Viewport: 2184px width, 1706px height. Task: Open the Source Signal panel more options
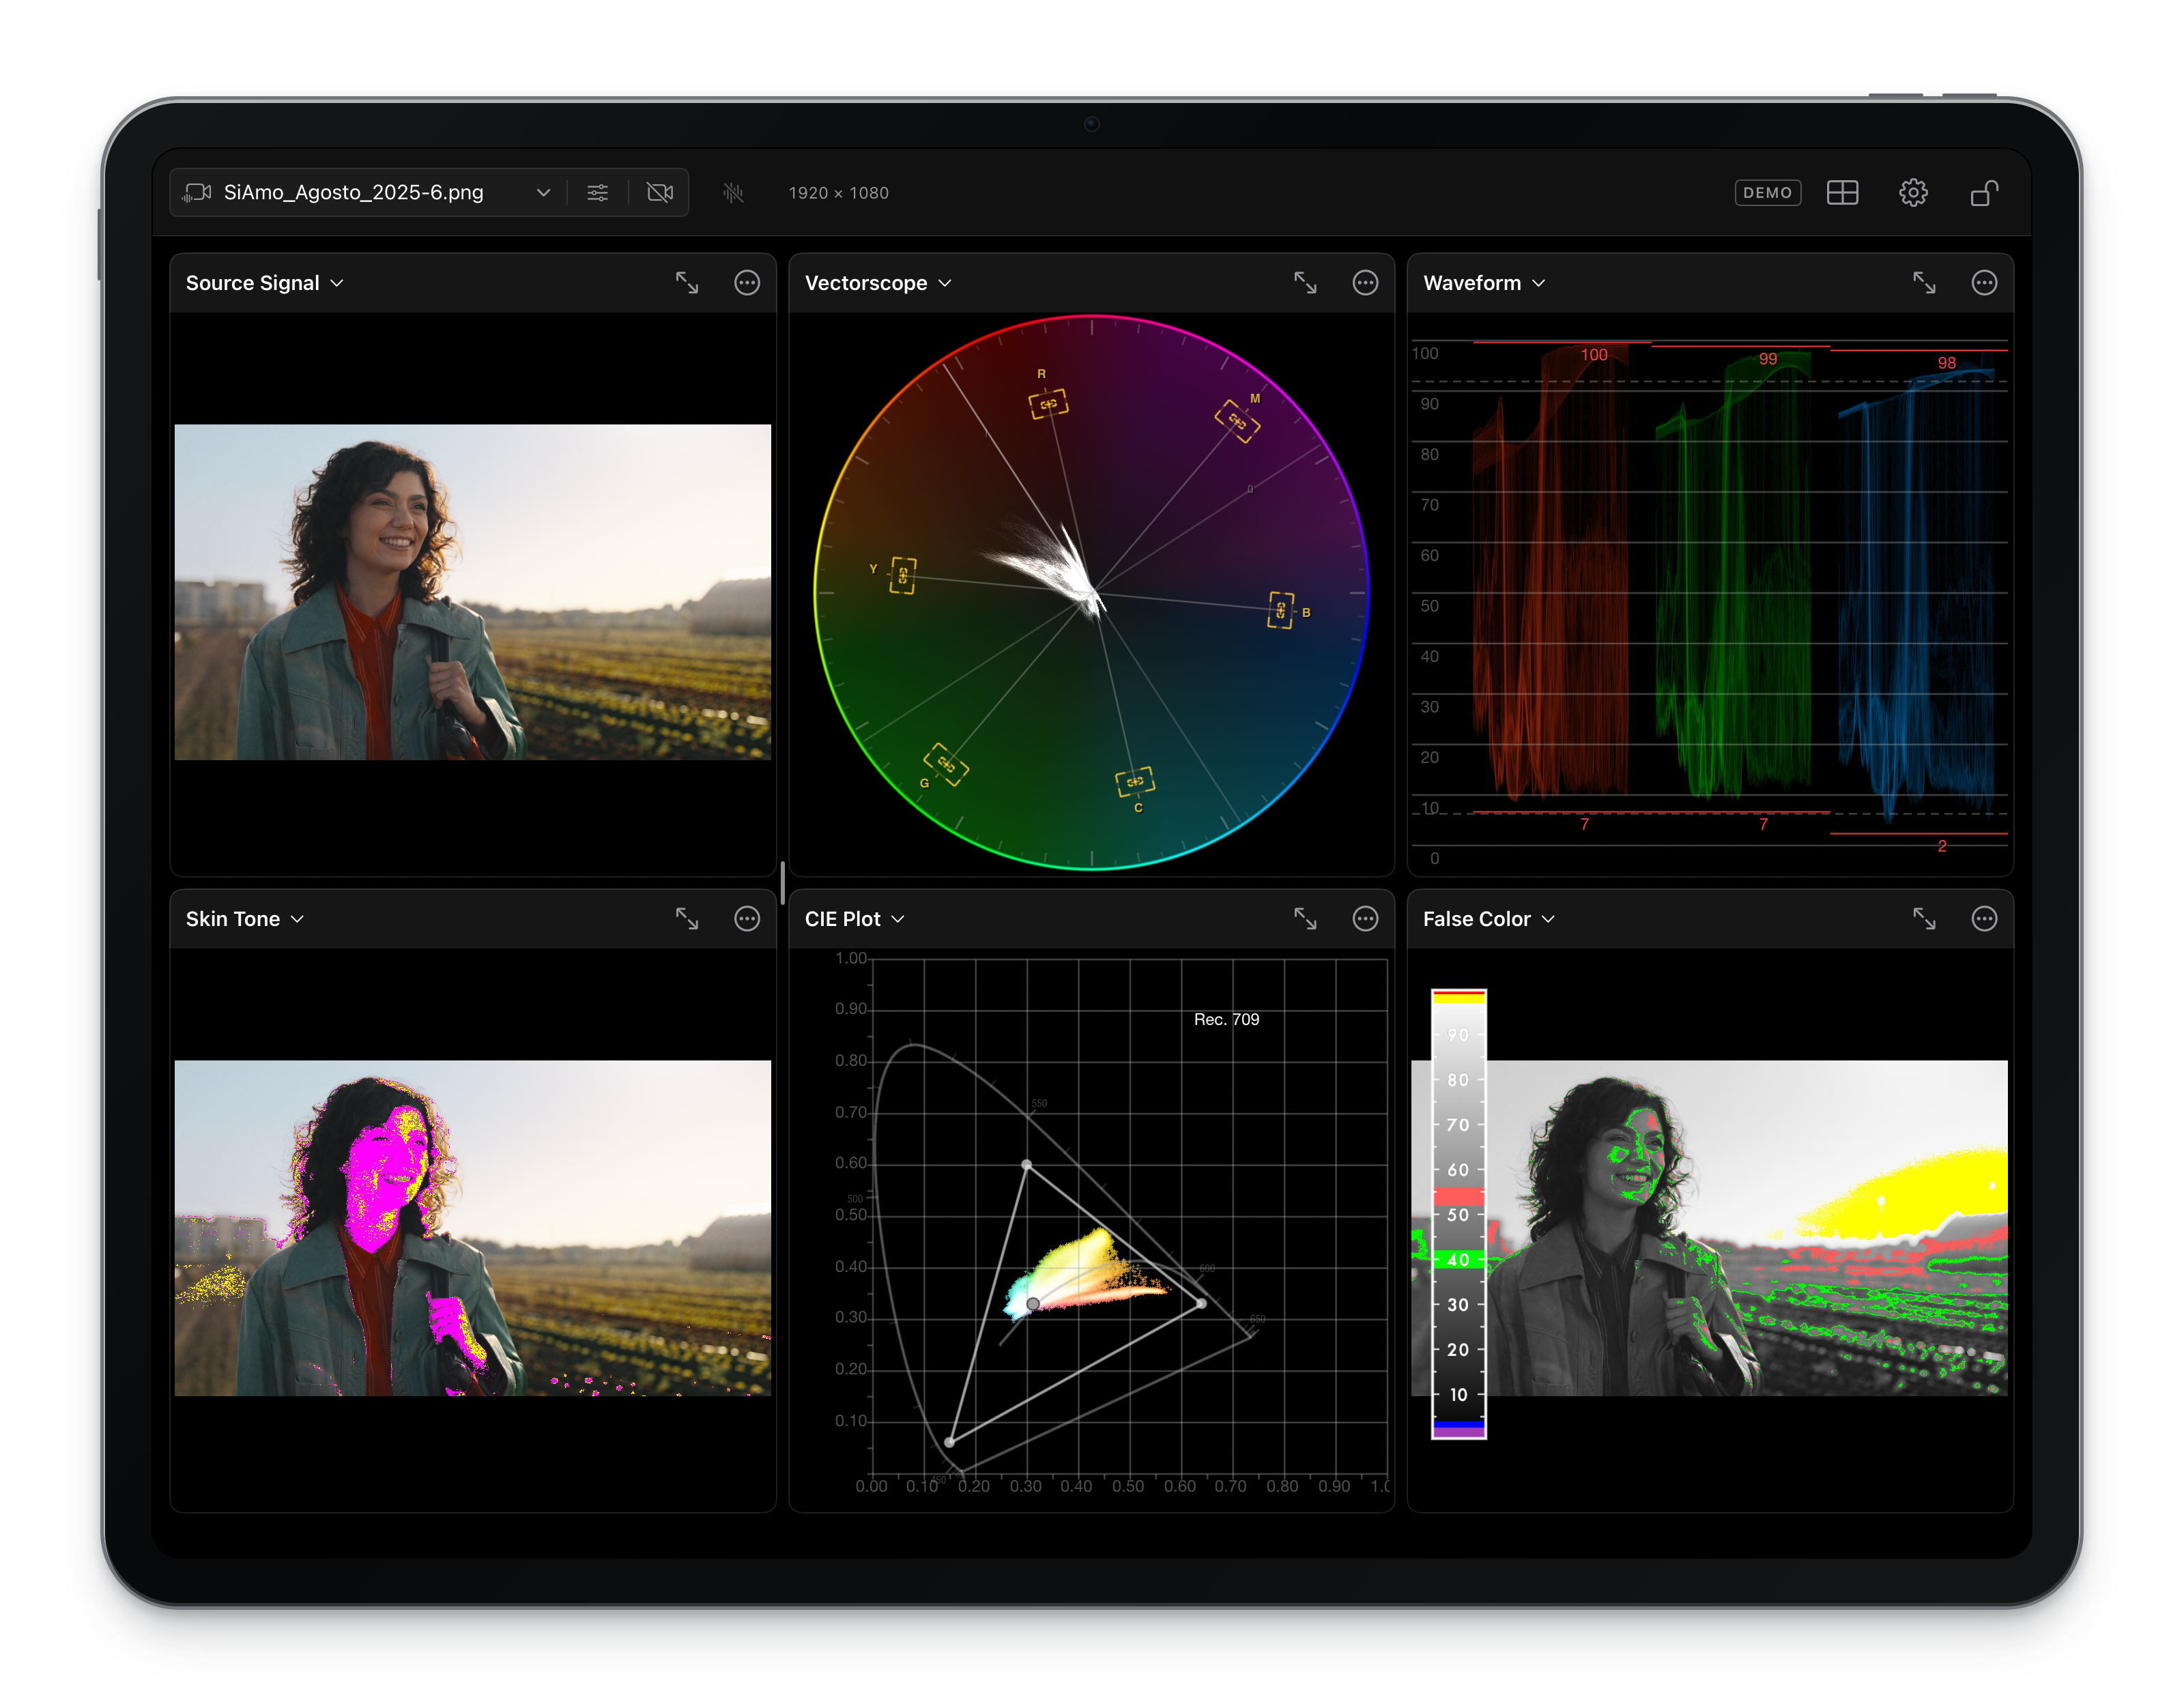tap(747, 283)
